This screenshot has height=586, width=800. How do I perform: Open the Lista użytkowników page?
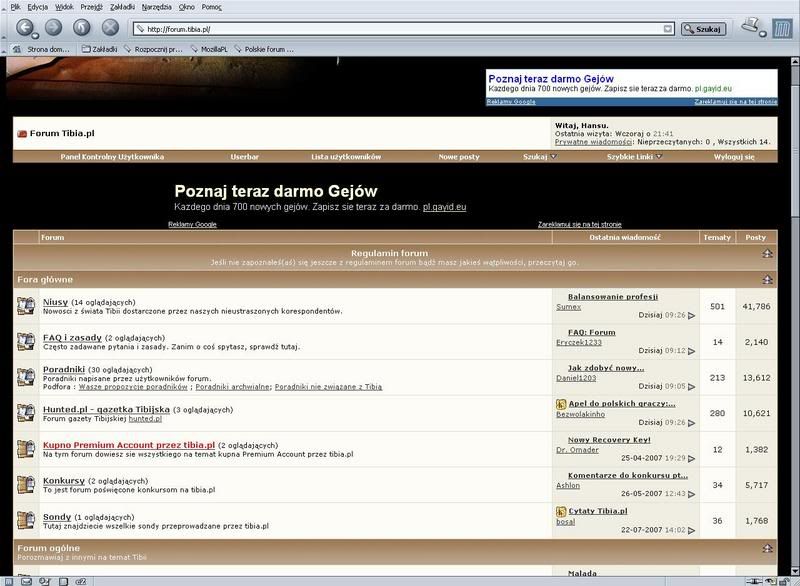click(x=346, y=157)
